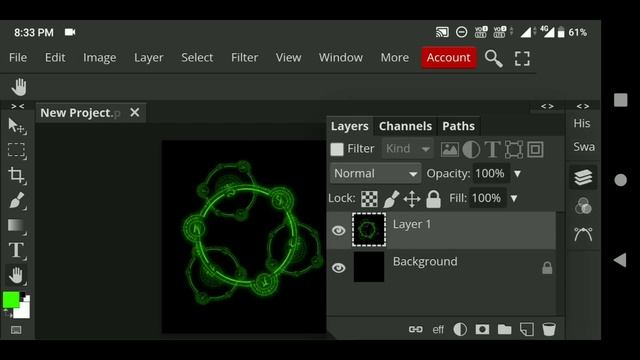Select the Layer 1 thumbnail
Screen dimensions: 640x360
point(369,230)
